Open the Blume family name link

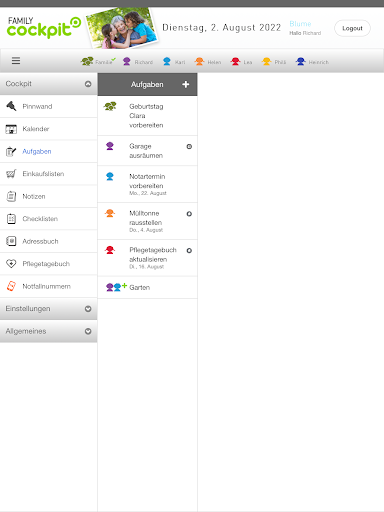300,24
